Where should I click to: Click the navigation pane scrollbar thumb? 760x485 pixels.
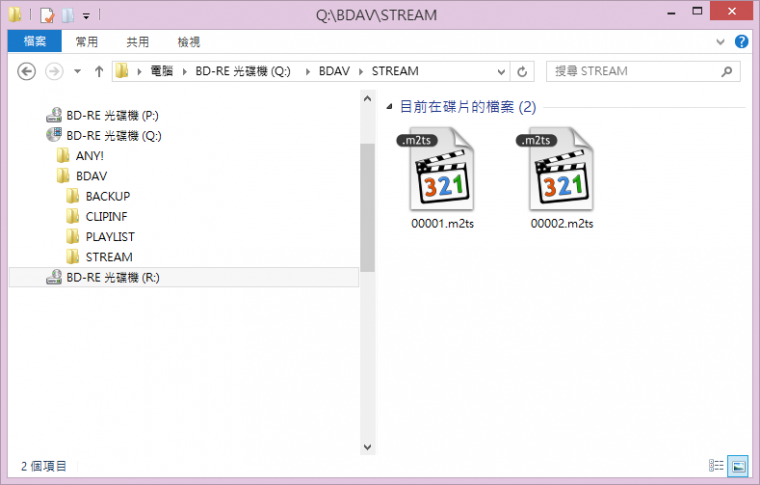tap(367, 207)
